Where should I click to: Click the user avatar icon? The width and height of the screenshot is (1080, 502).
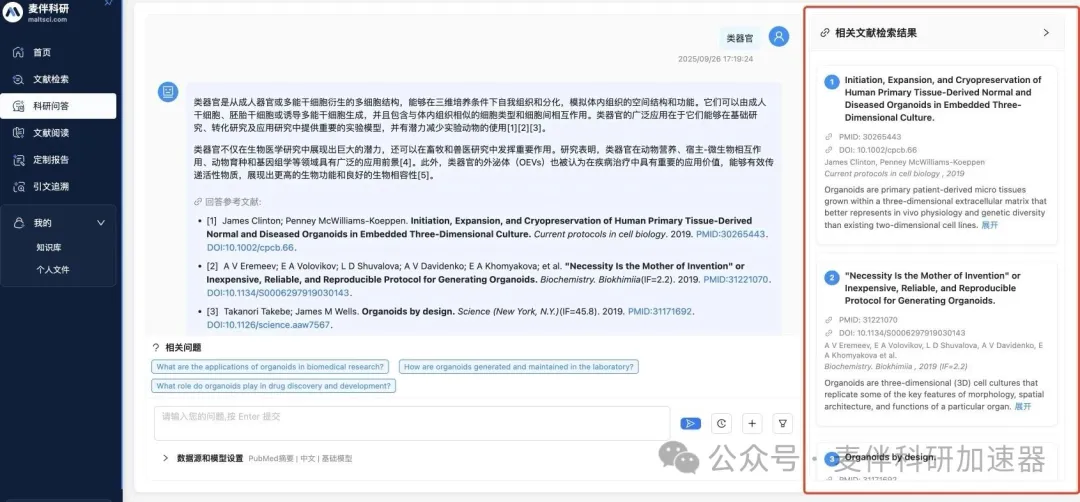pos(779,37)
